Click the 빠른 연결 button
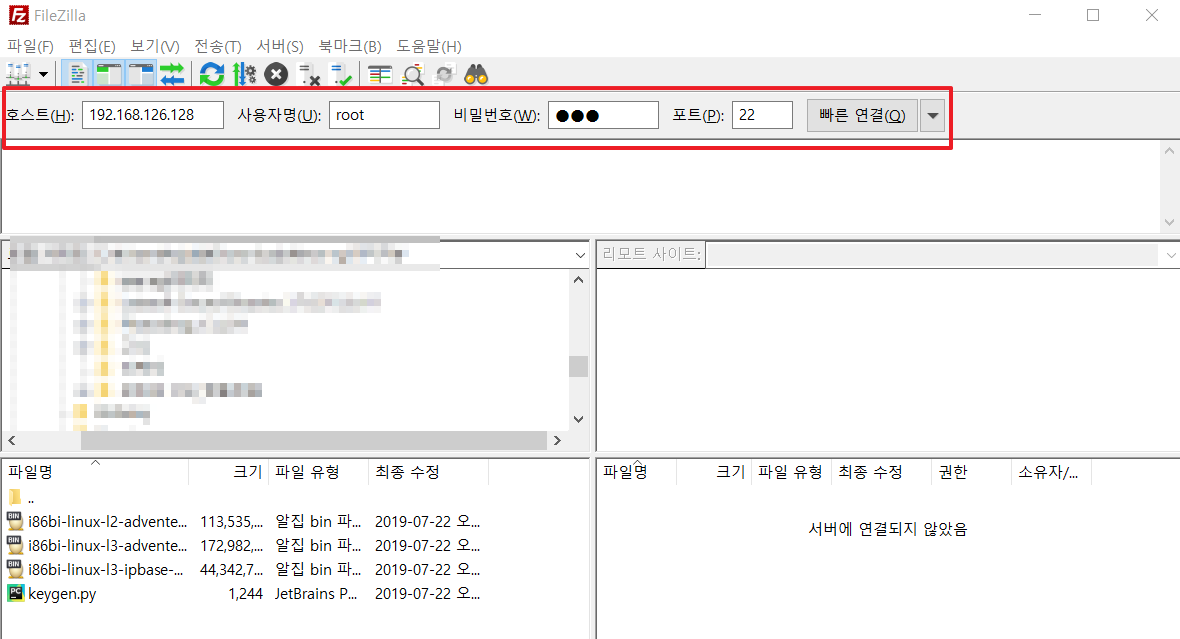This screenshot has height=639, width=1180. tap(862, 115)
